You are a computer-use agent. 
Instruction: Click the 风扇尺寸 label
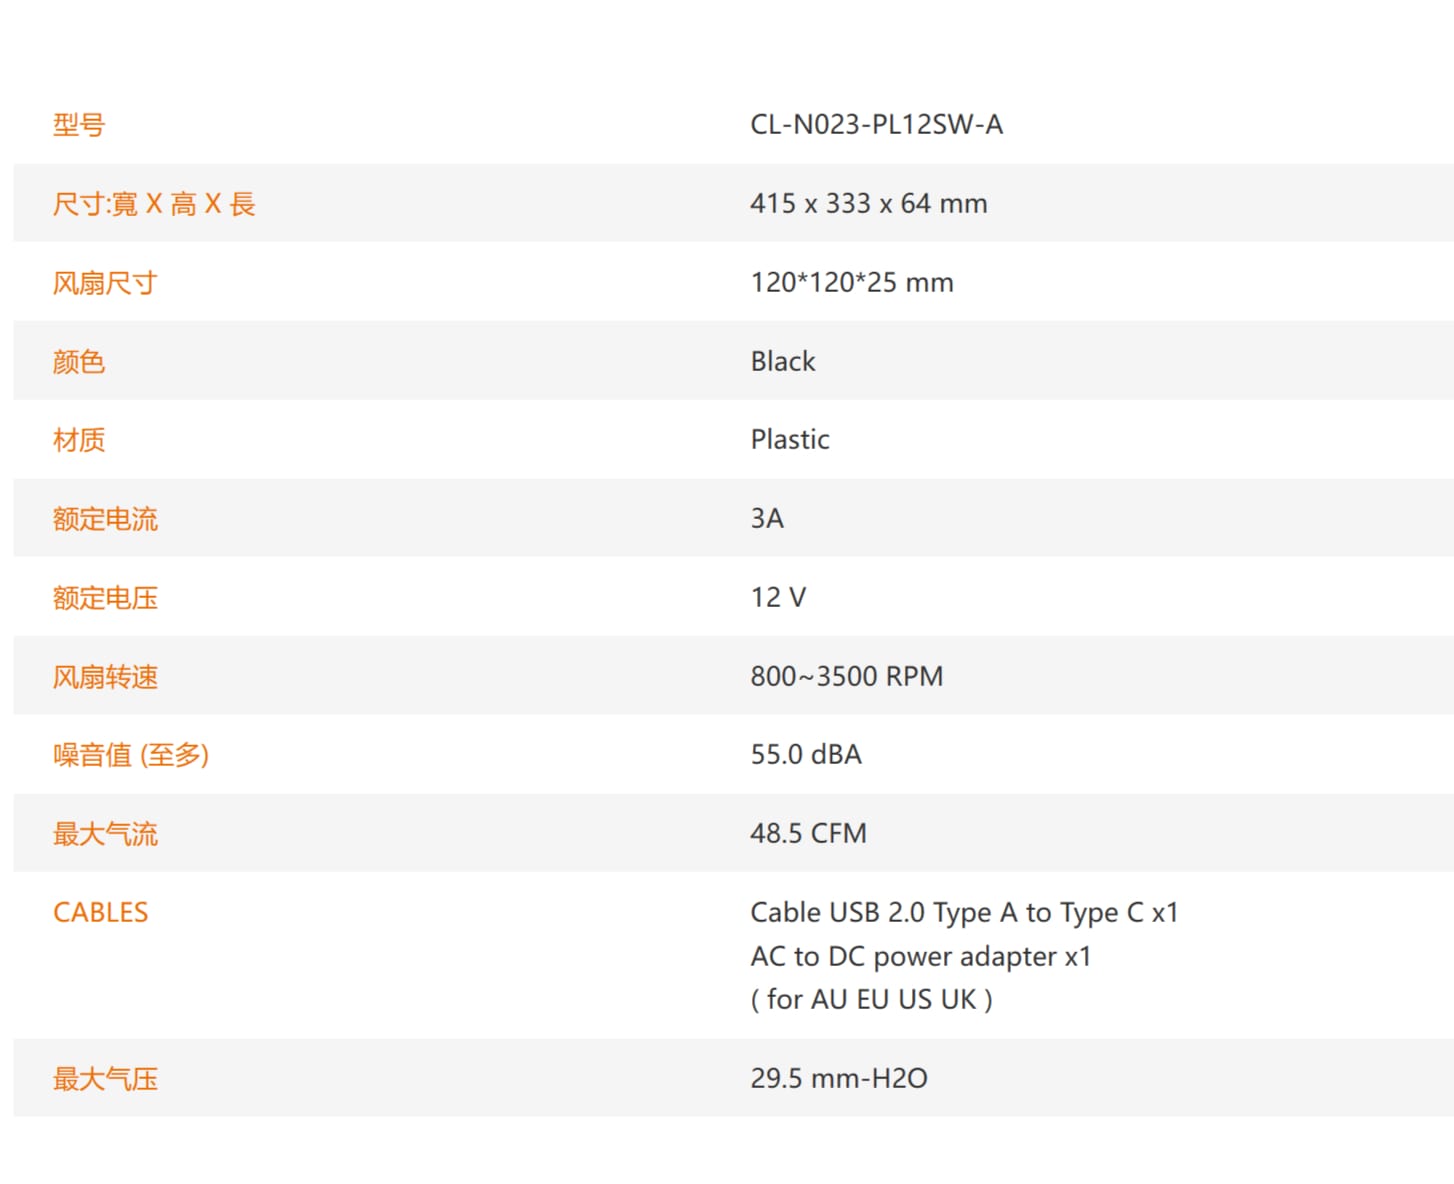tap(104, 283)
